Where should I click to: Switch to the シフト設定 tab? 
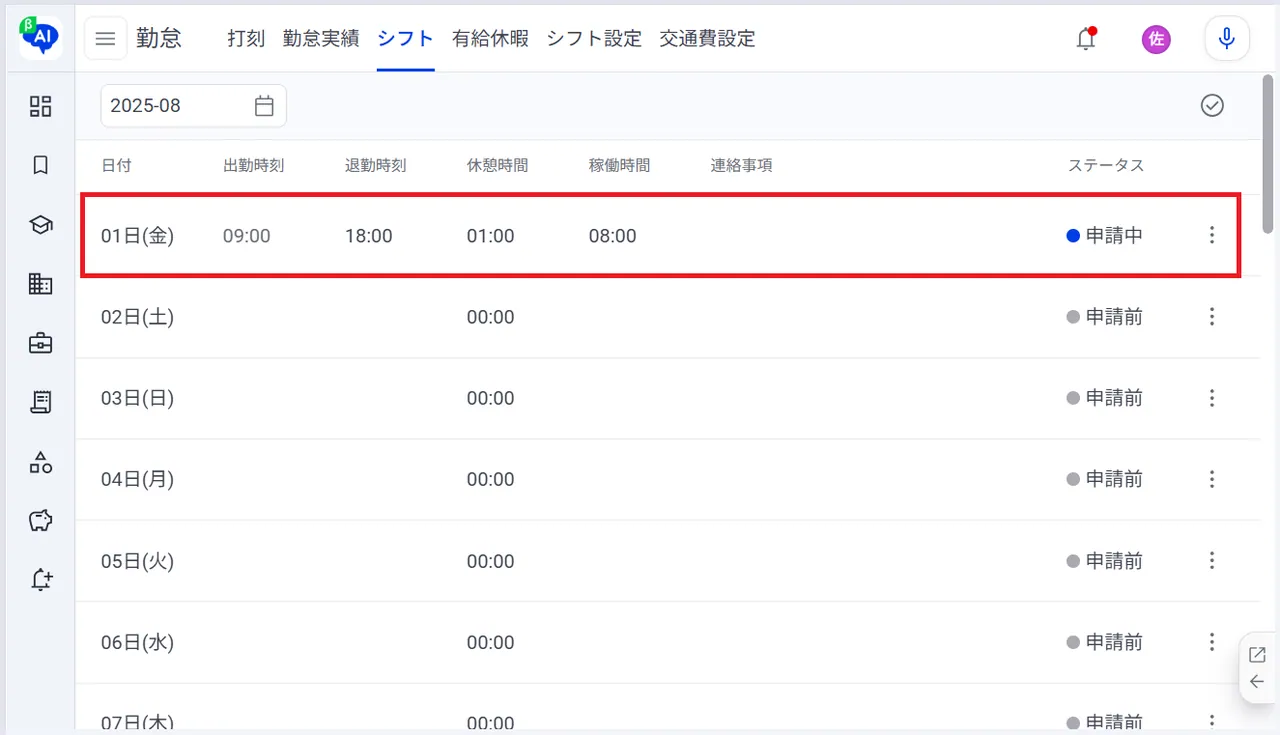pos(594,39)
